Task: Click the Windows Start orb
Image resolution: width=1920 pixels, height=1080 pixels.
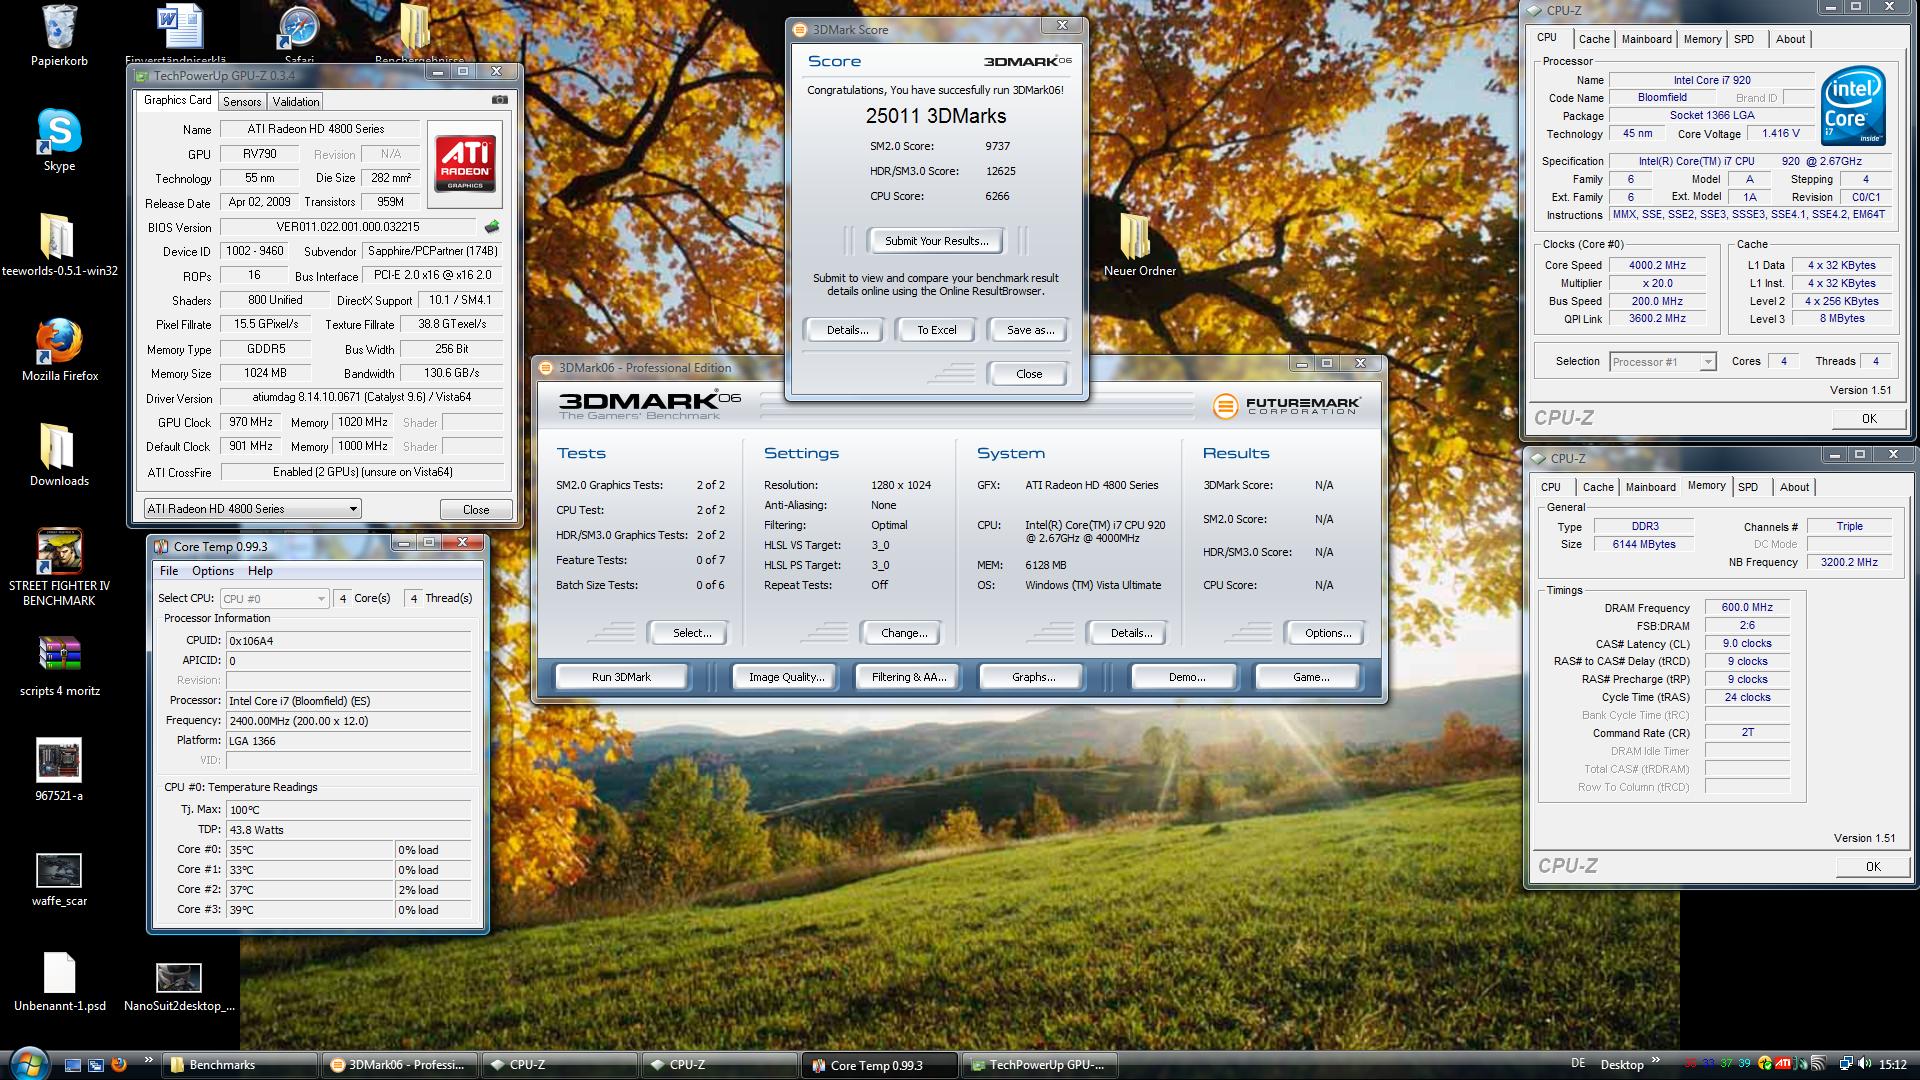Action: [27, 1063]
